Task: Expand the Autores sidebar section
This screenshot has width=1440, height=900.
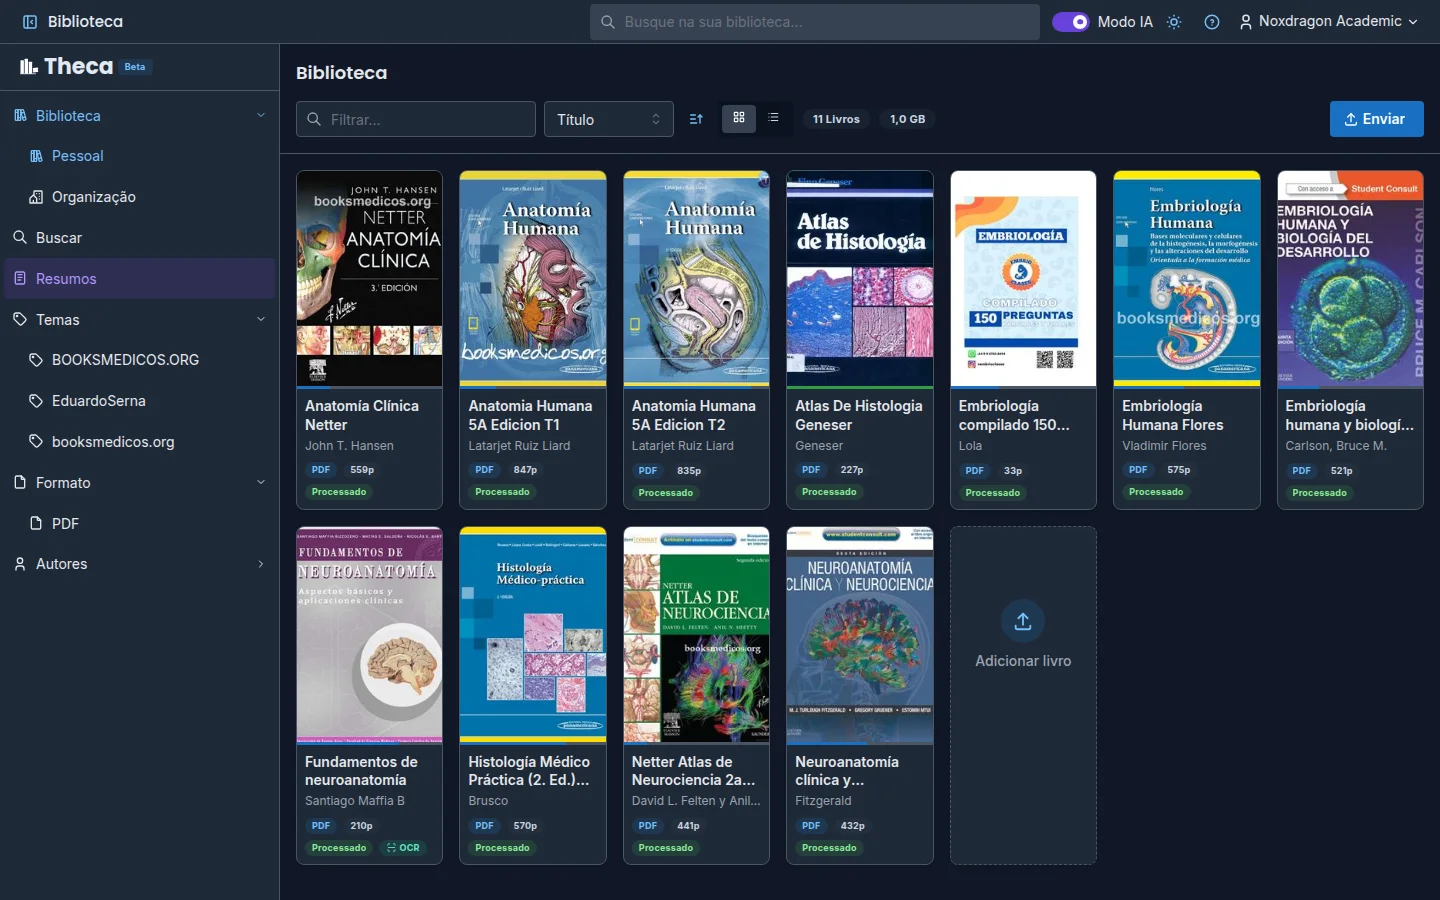Action: [x=261, y=564]
